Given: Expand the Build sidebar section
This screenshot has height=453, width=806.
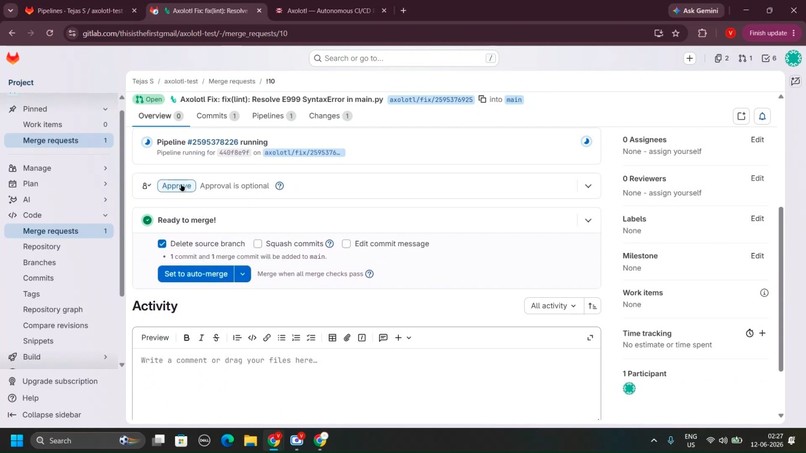Looking at the screenshot, I should (x=105, y=357).
